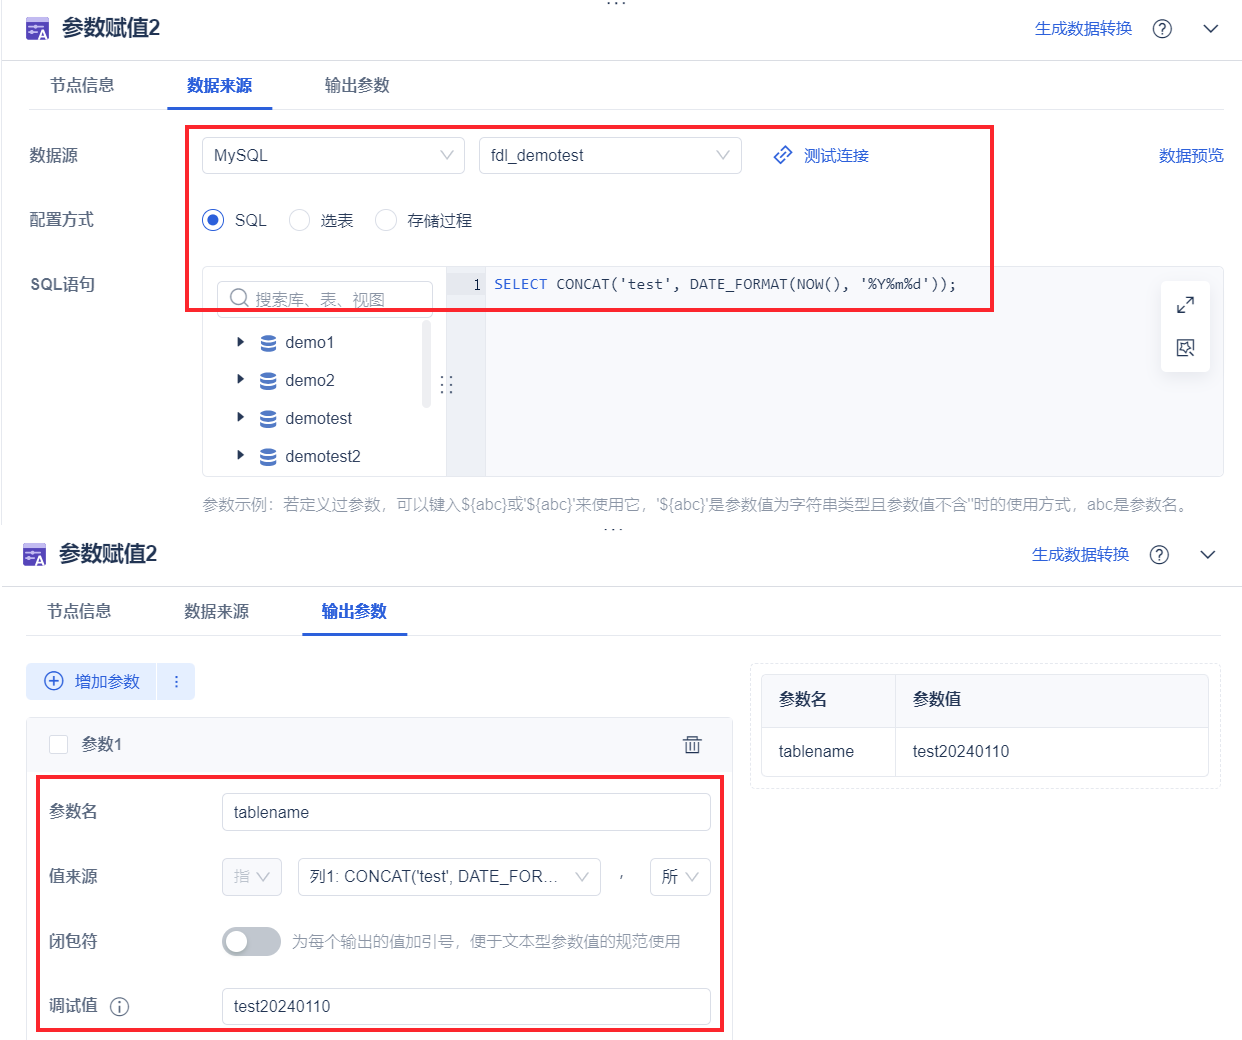Open the fdl_demotest connection dropdown
1242x1040 pixels.
pos(610,155)
